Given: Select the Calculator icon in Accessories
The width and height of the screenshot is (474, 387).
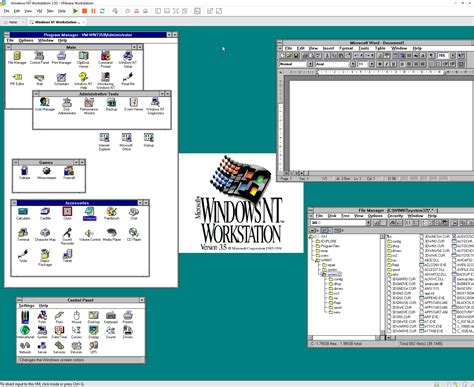Looking at the screenshot, I should (x=23, y=213).
